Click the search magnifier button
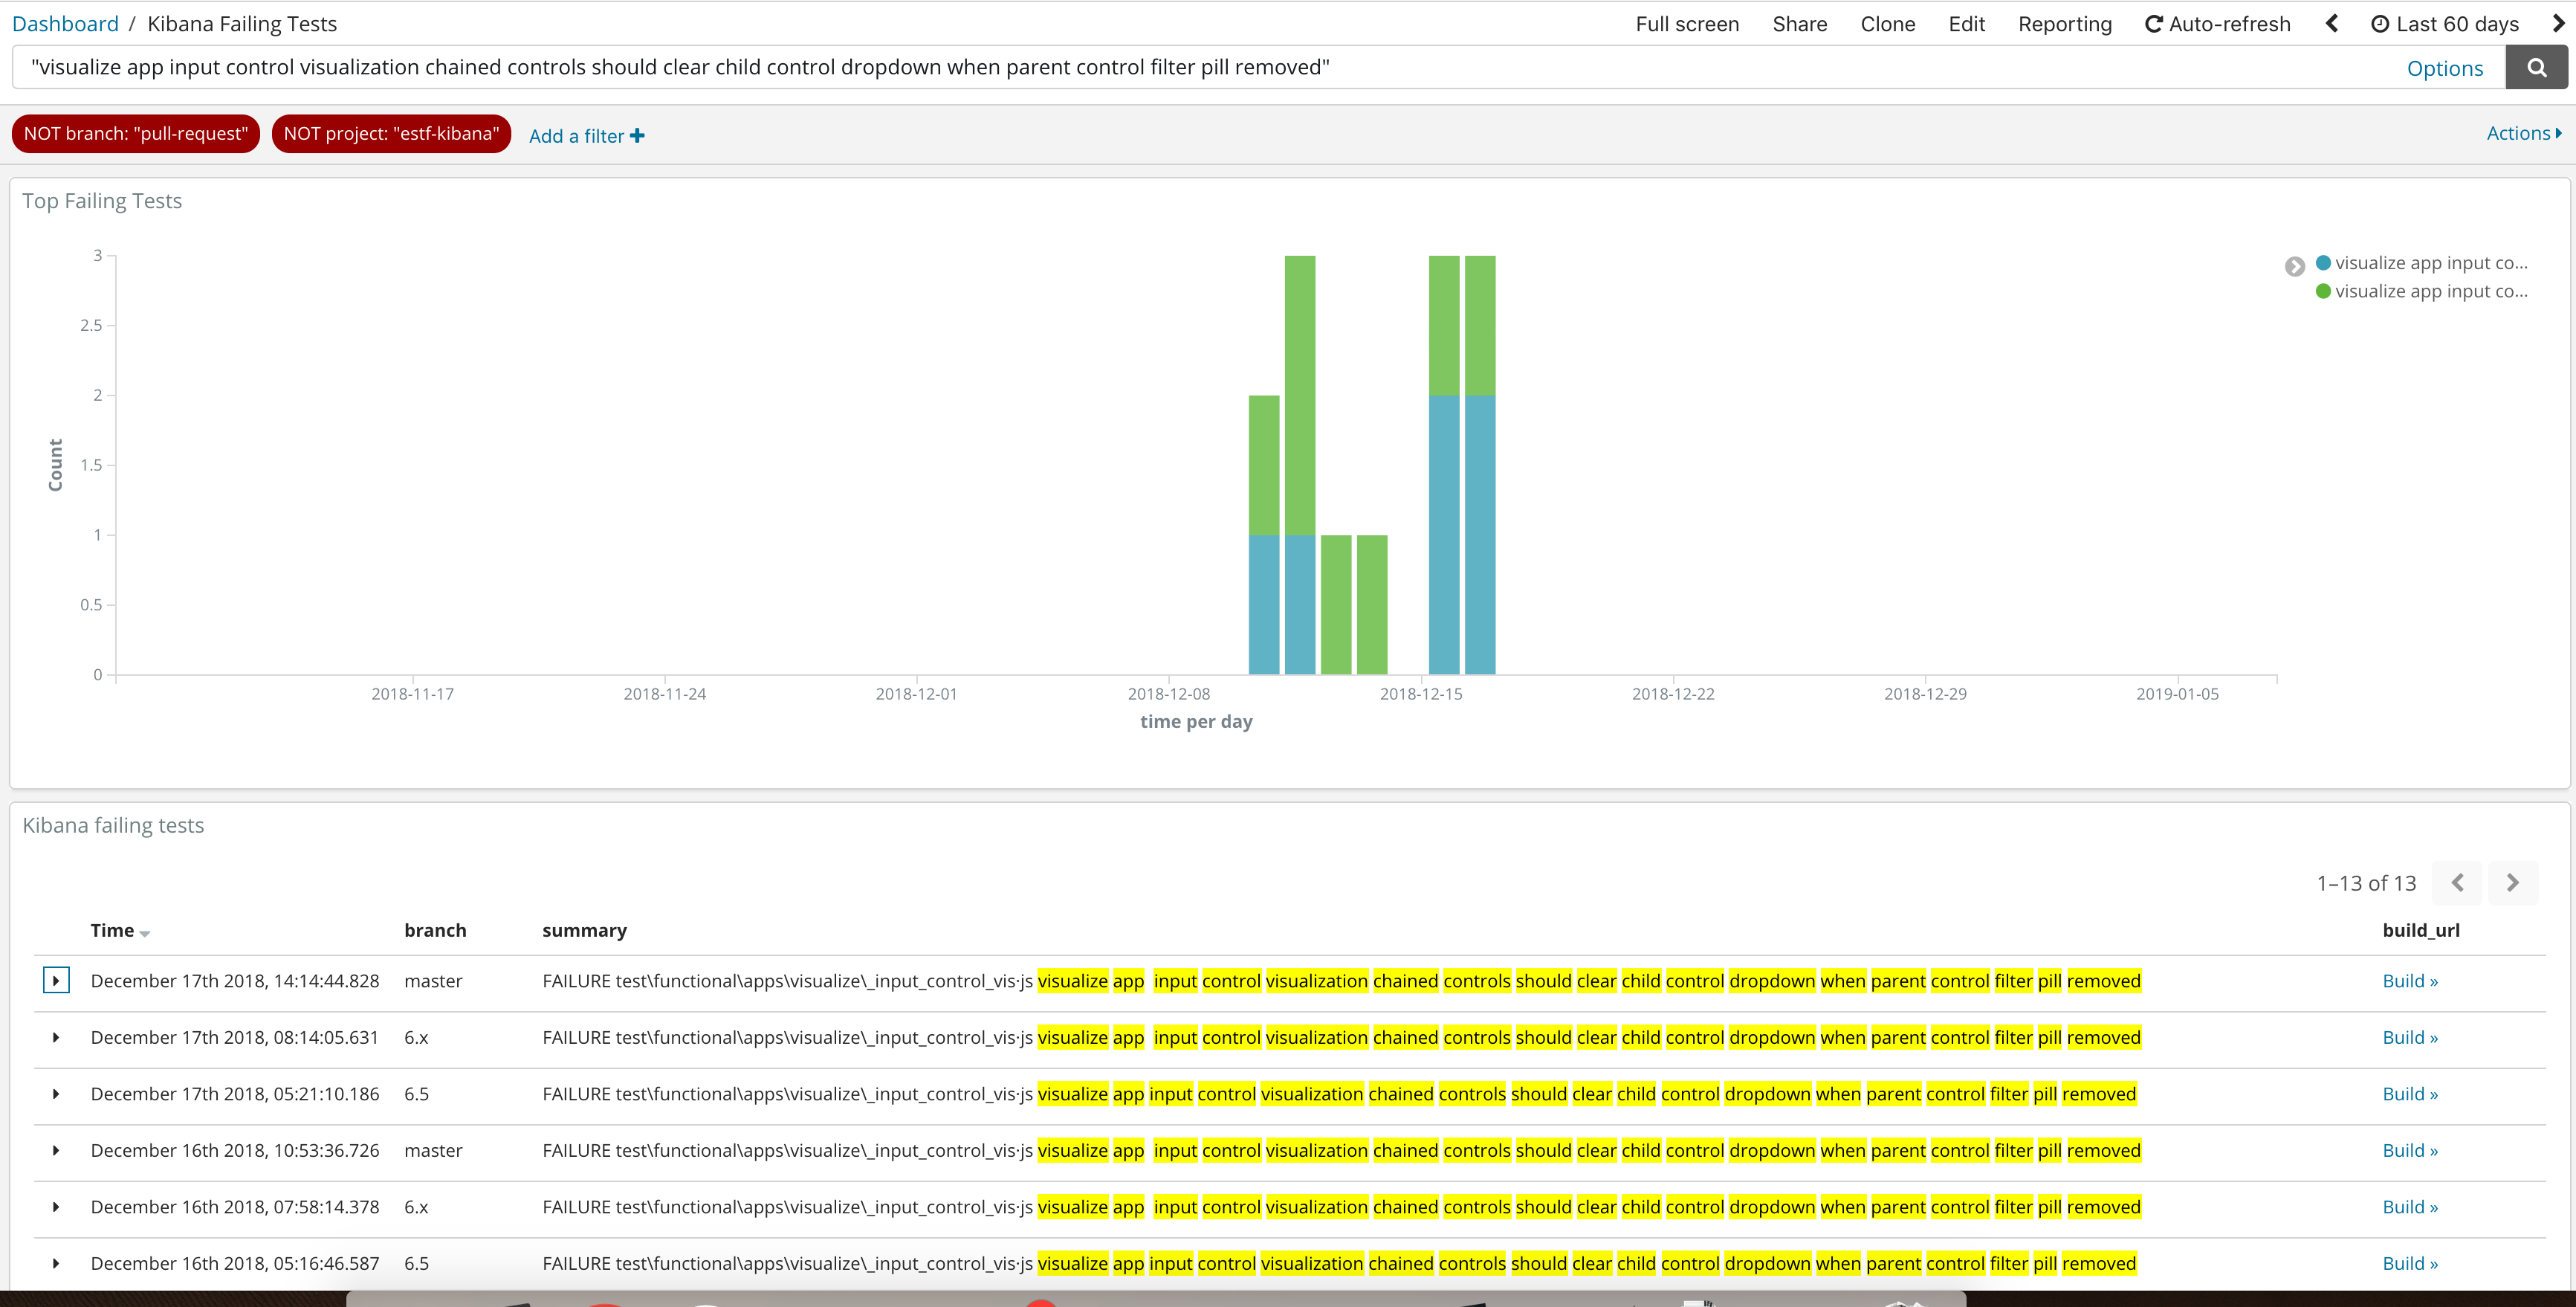This screenshot has width=2576, height=1307. [2536, 68]
